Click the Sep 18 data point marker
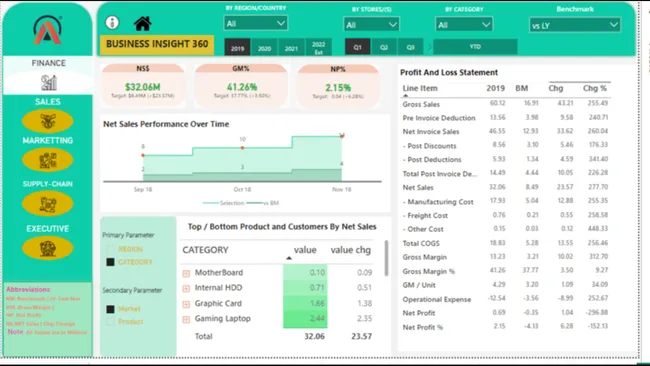 pos(143,155)
